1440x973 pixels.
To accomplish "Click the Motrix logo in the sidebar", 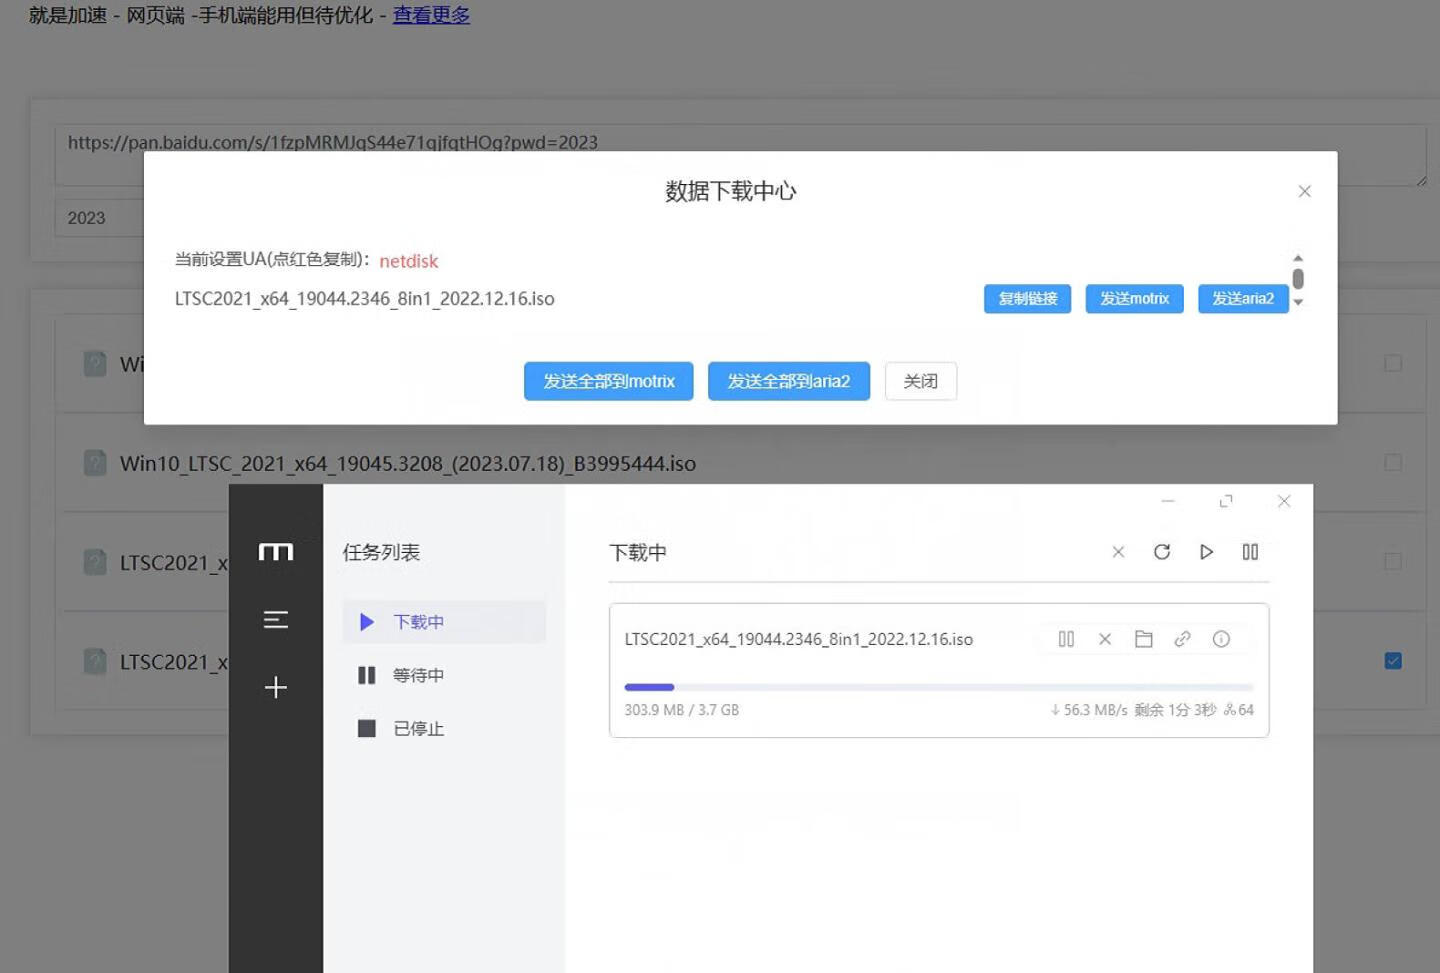I will [276, 551].
